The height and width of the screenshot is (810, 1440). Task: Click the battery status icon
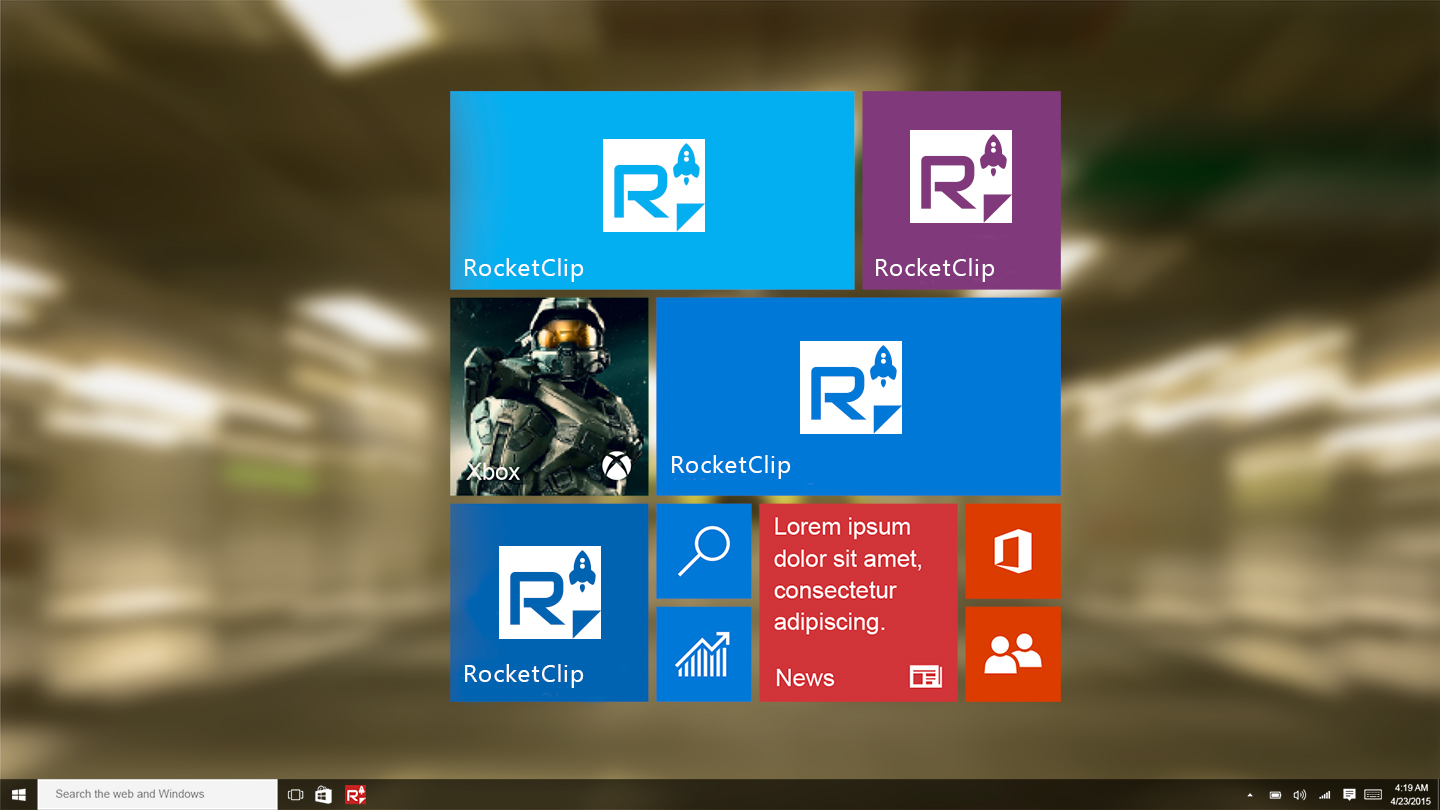(x=1275, y=795)
